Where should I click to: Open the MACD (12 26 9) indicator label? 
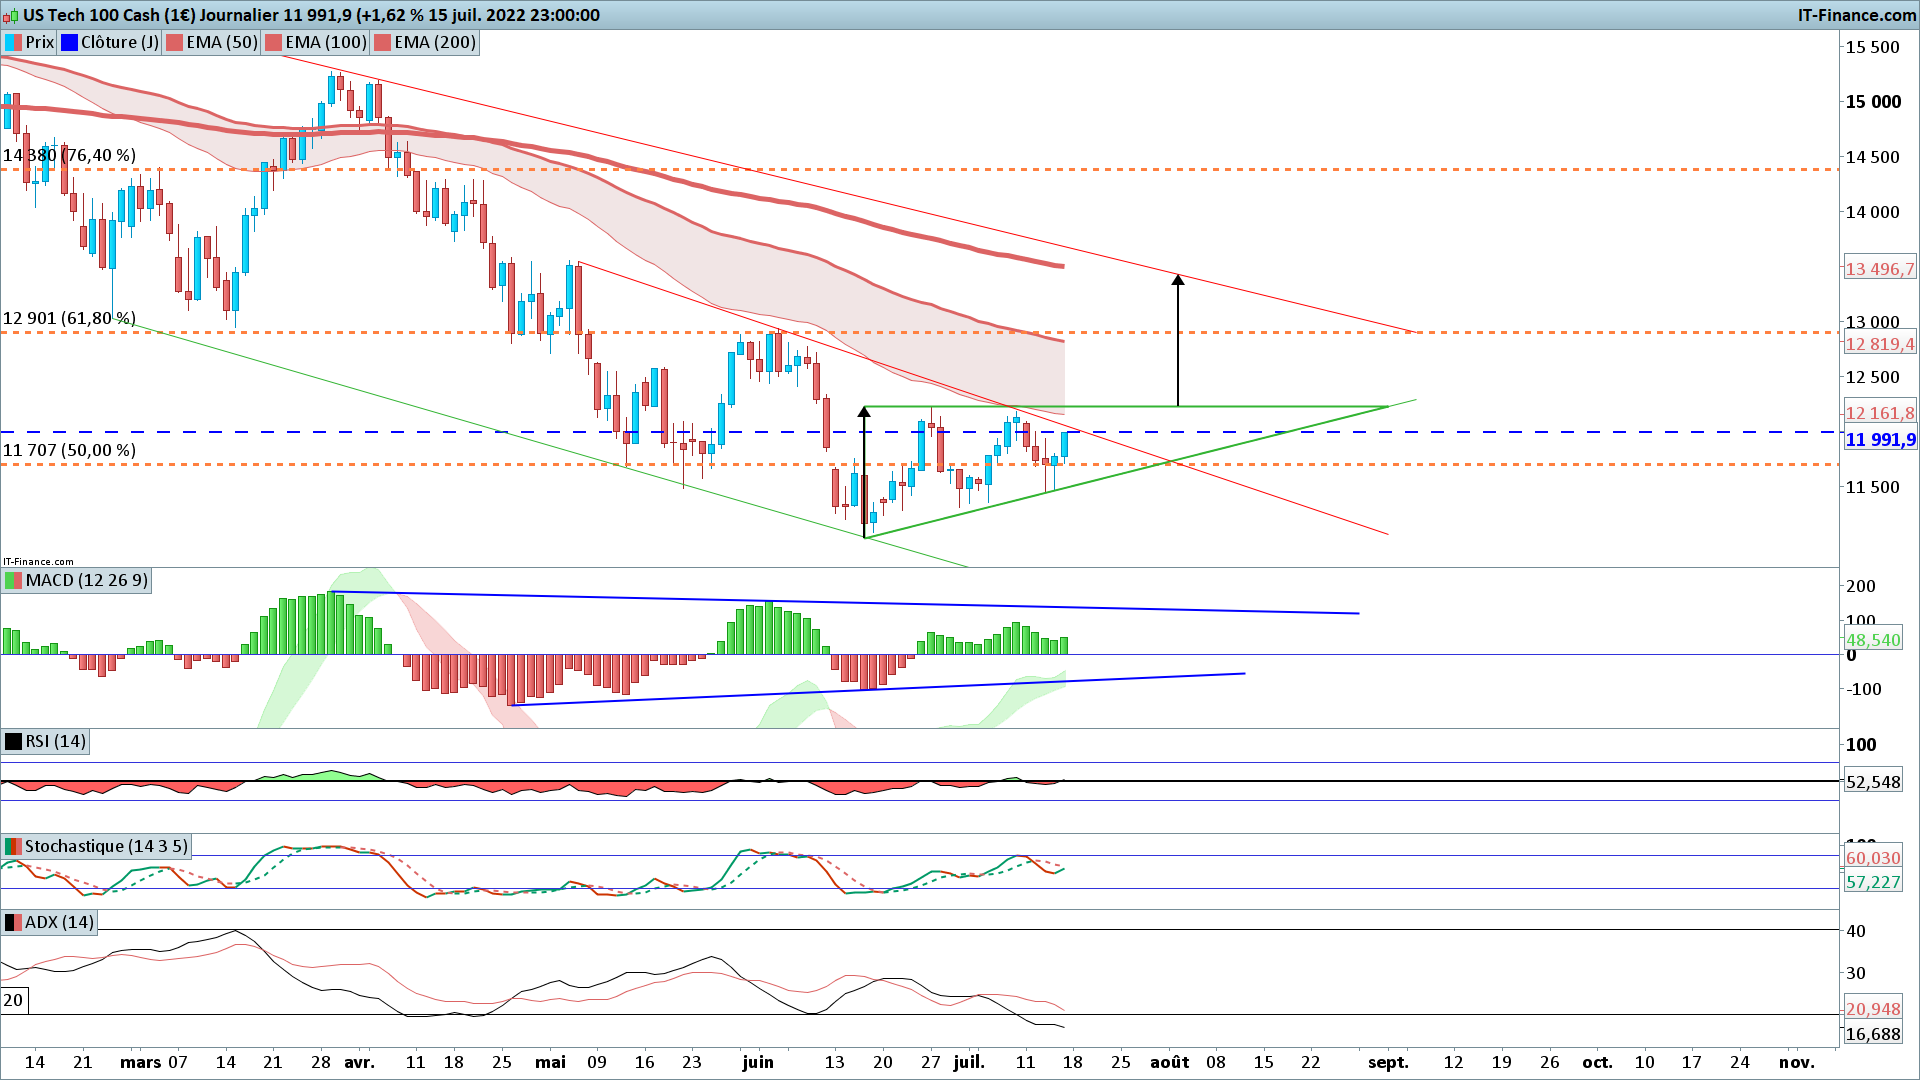point(86,581)
